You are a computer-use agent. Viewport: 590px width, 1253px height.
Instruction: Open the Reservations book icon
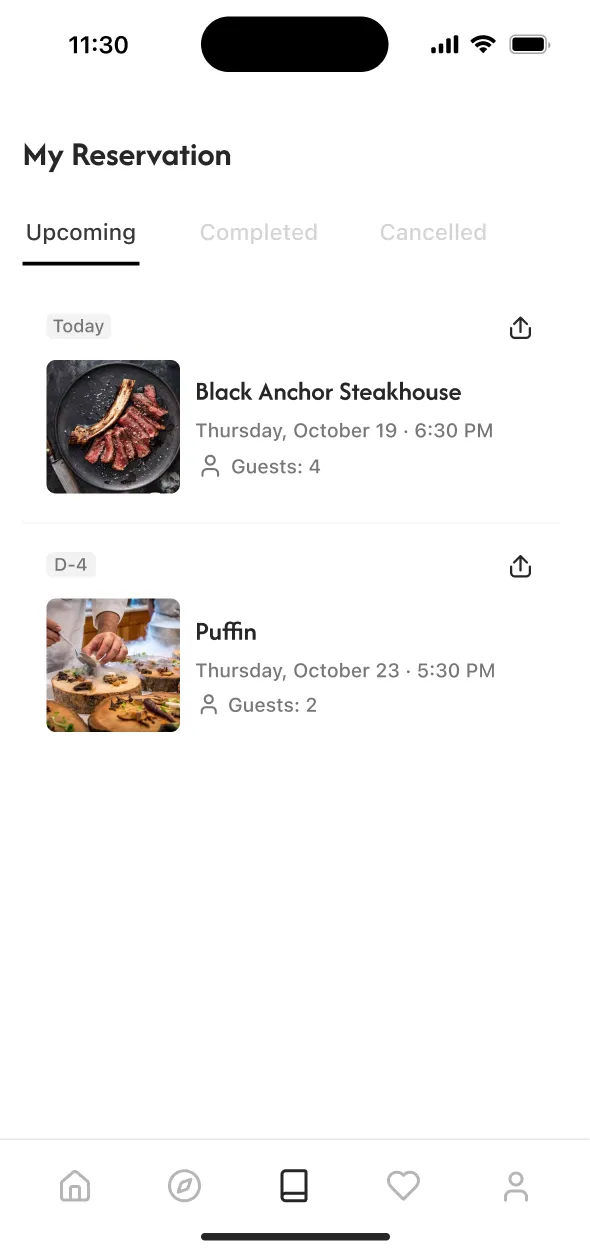point(294,1186)
